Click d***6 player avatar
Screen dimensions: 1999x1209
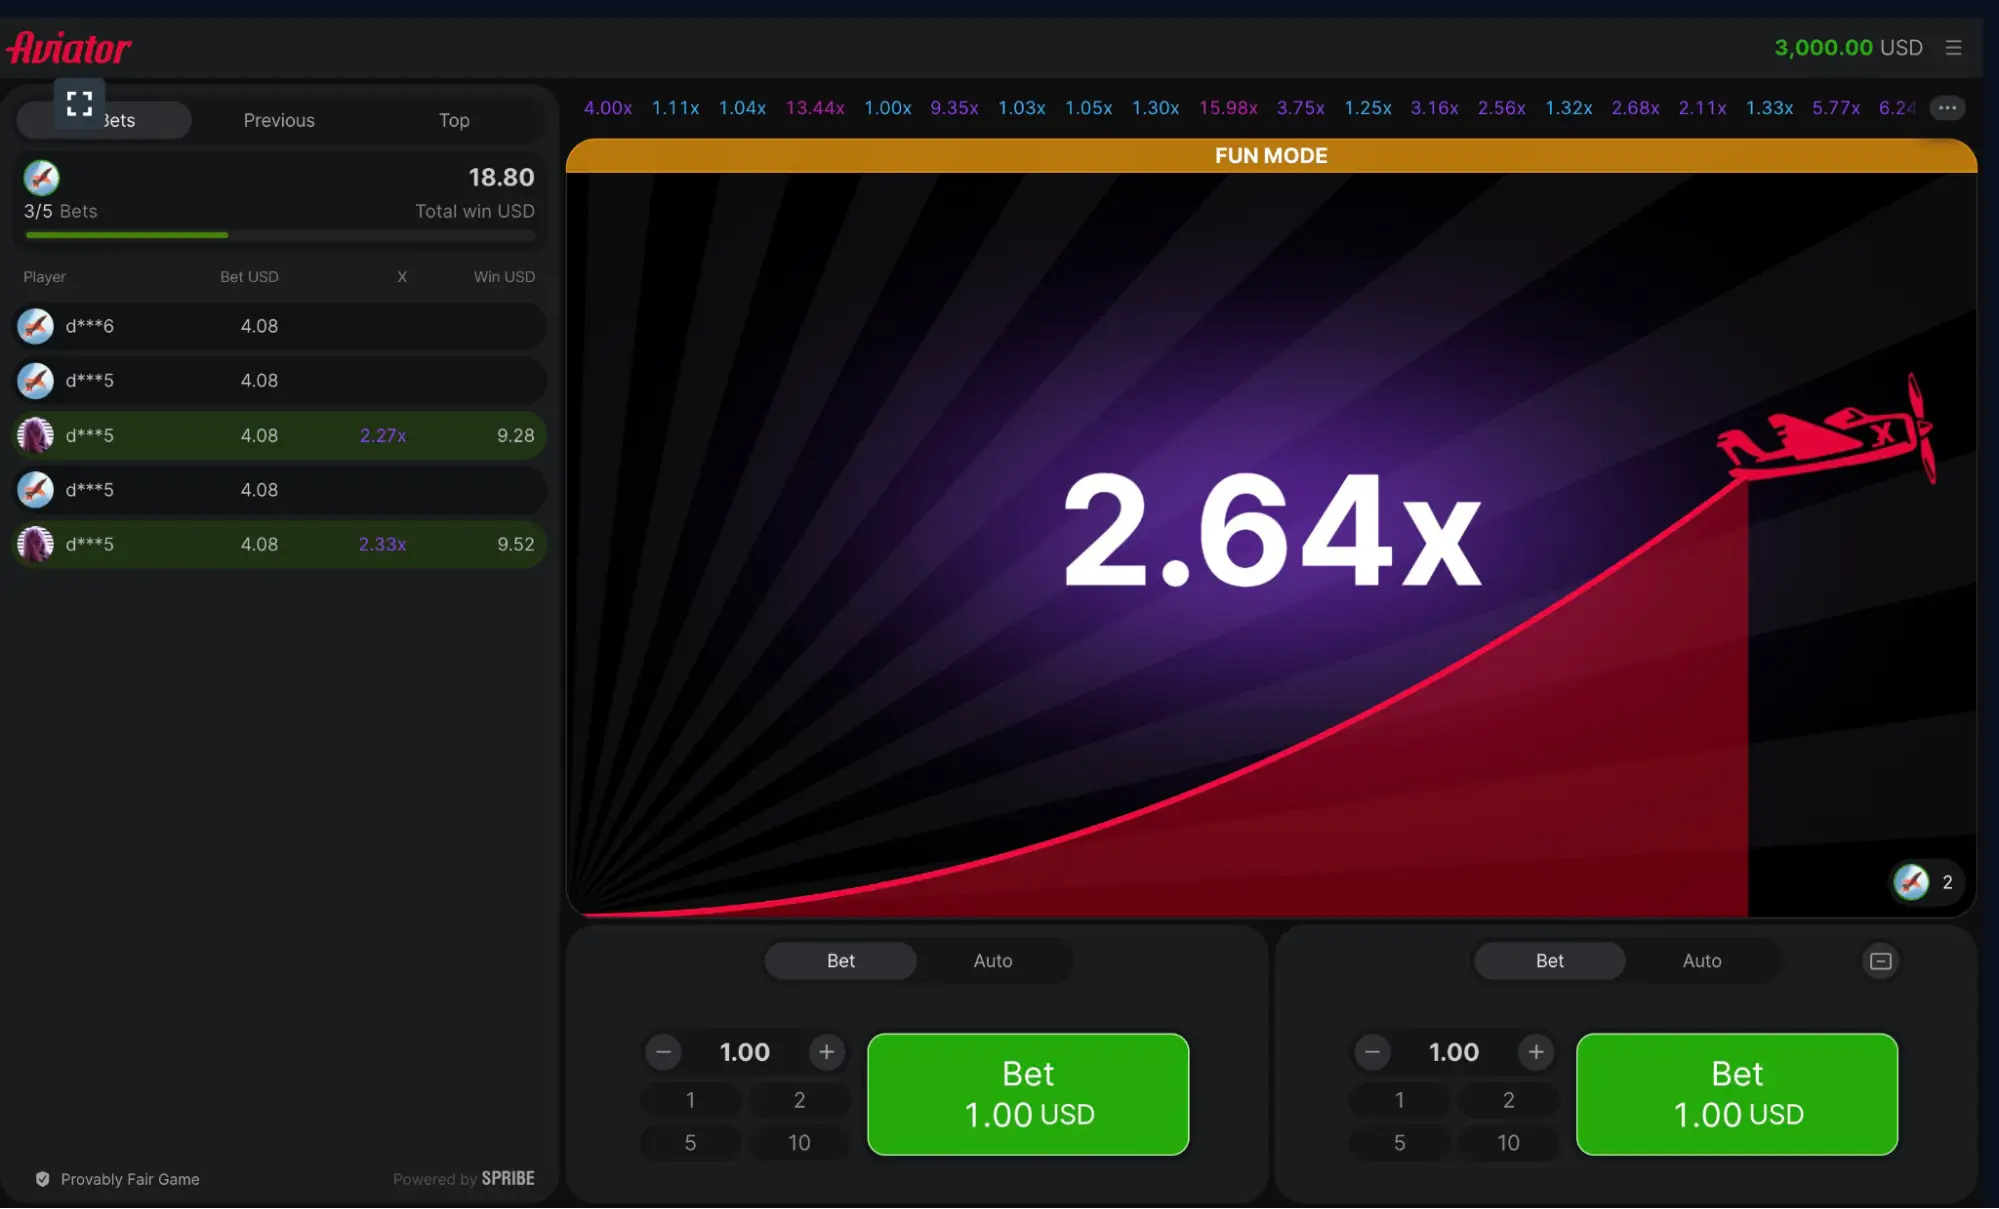tap(36, 326)
